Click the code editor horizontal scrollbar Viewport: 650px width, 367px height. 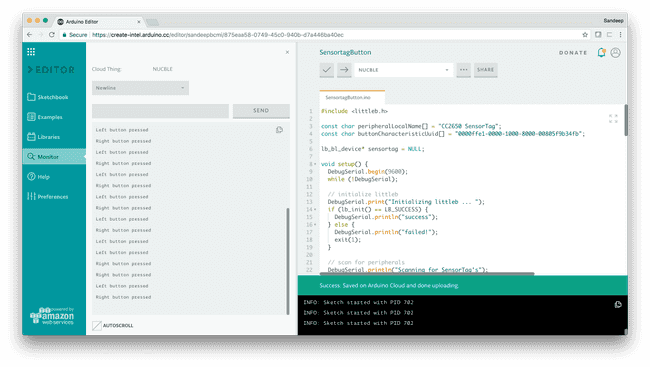point(427,274)
